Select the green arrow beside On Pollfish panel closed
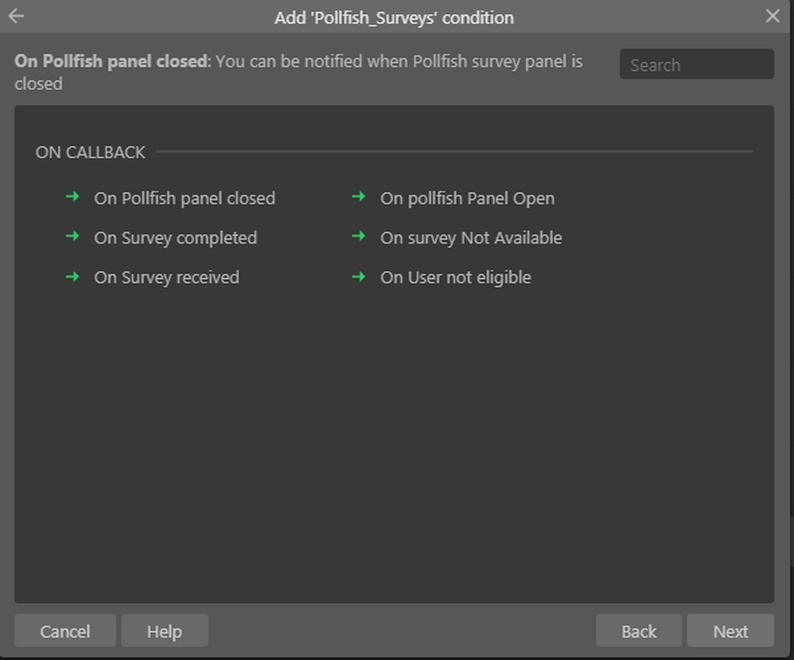The width and height of the screenshot is (794, 660). (x=72, y=197)
